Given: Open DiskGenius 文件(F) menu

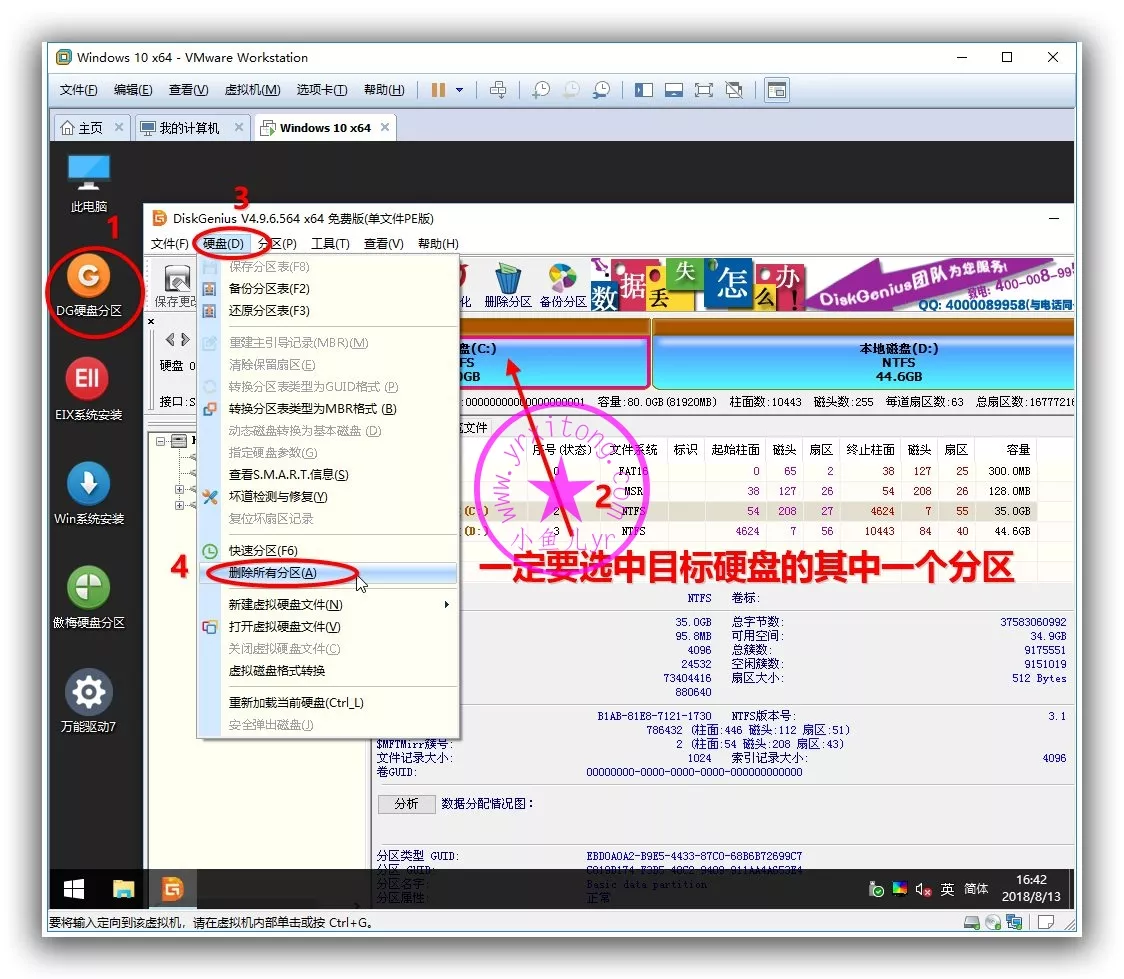Looking at the screenshot, I should (x=169, y=244).
